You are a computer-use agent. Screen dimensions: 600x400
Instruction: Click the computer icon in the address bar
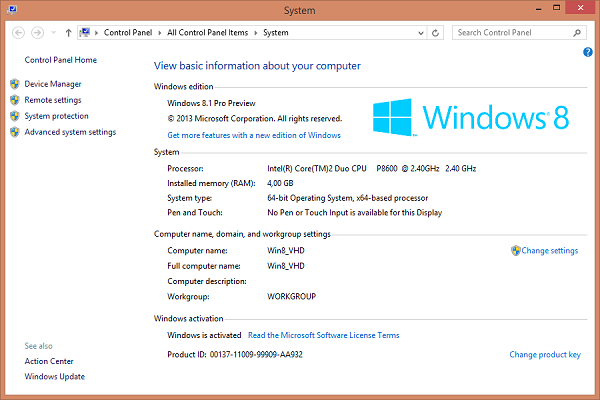coord(85,33)
